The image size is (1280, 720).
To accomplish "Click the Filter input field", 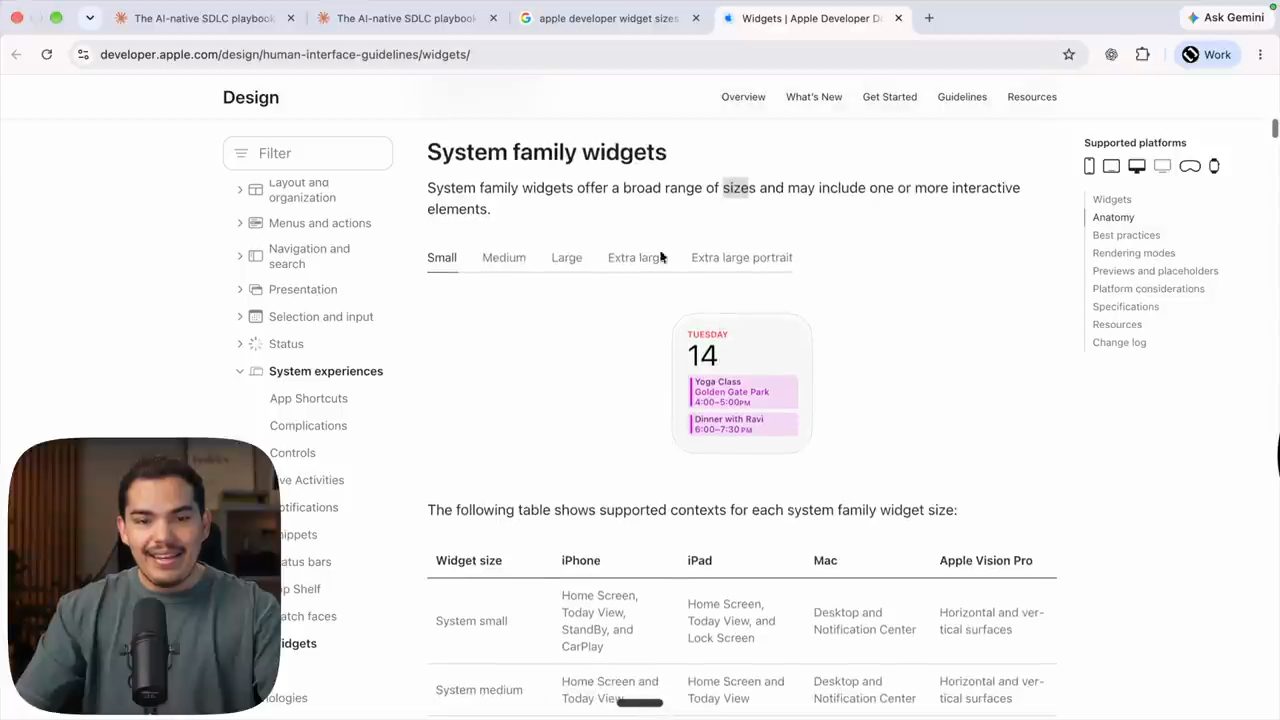I will point(308,153).
